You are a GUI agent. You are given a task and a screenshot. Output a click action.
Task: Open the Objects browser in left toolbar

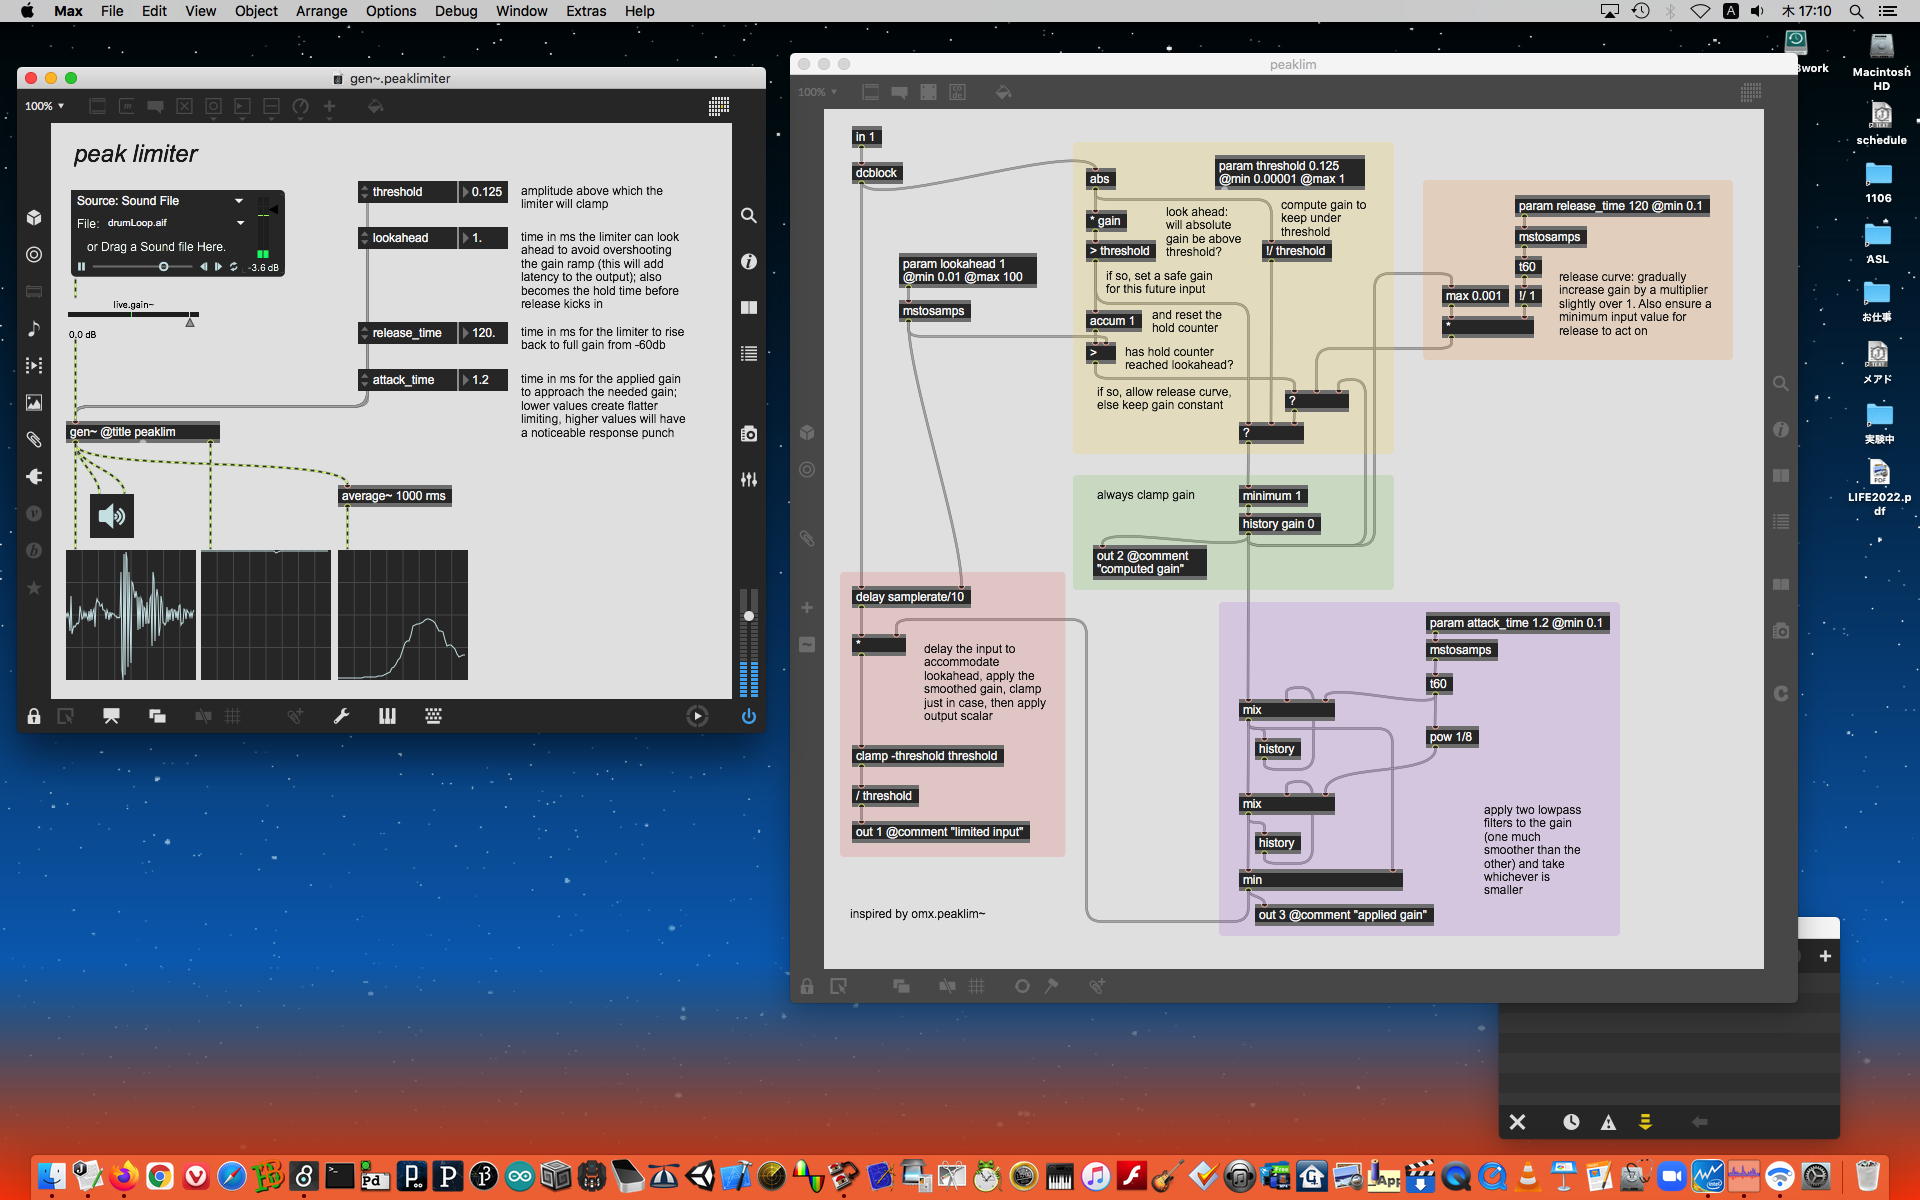point(34,217)
